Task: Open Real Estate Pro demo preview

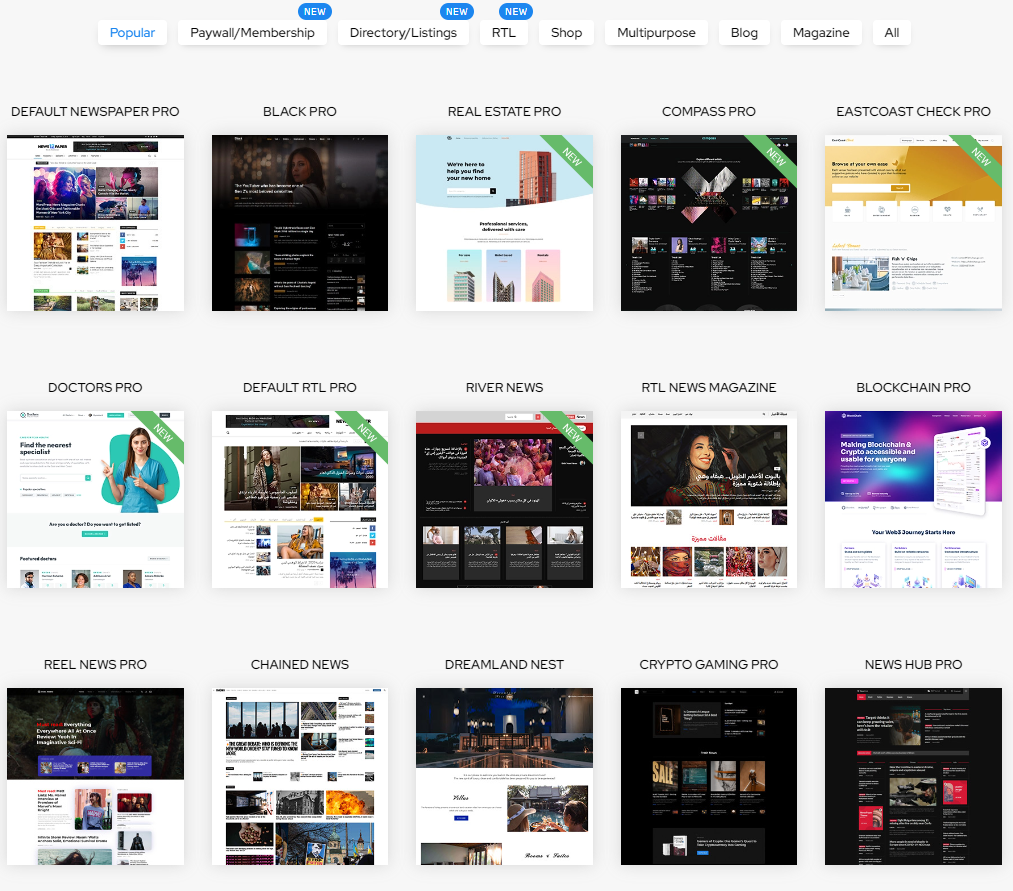Action: [504, 223]
